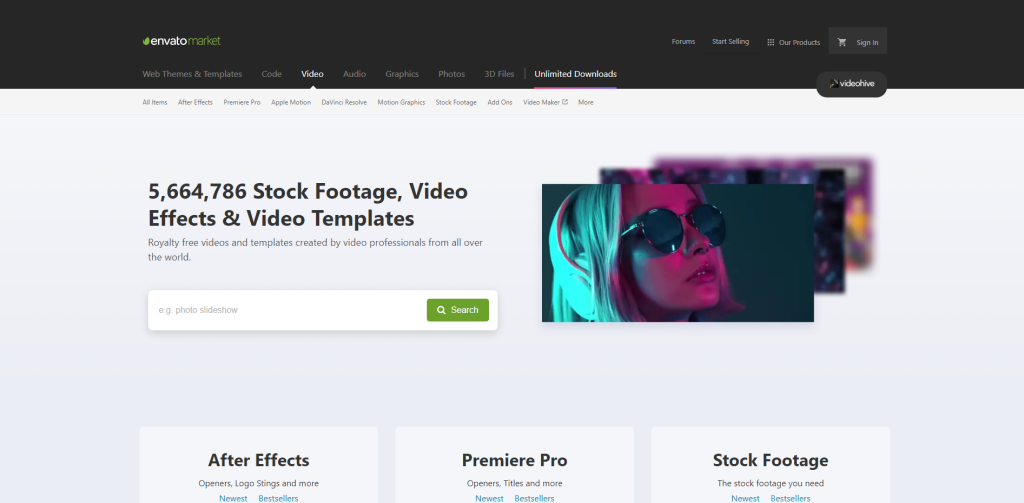
Task: Choose Stock Footage in the submenu bar
Action: pos(456,103)
